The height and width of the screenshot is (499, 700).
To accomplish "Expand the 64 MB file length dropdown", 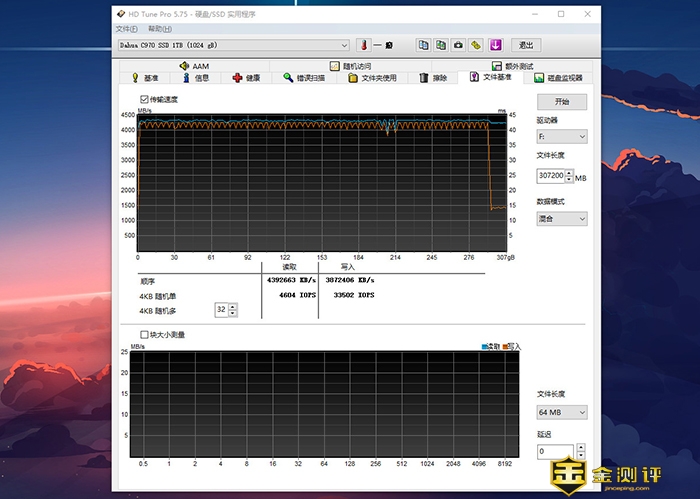I will tap(561, 411).
